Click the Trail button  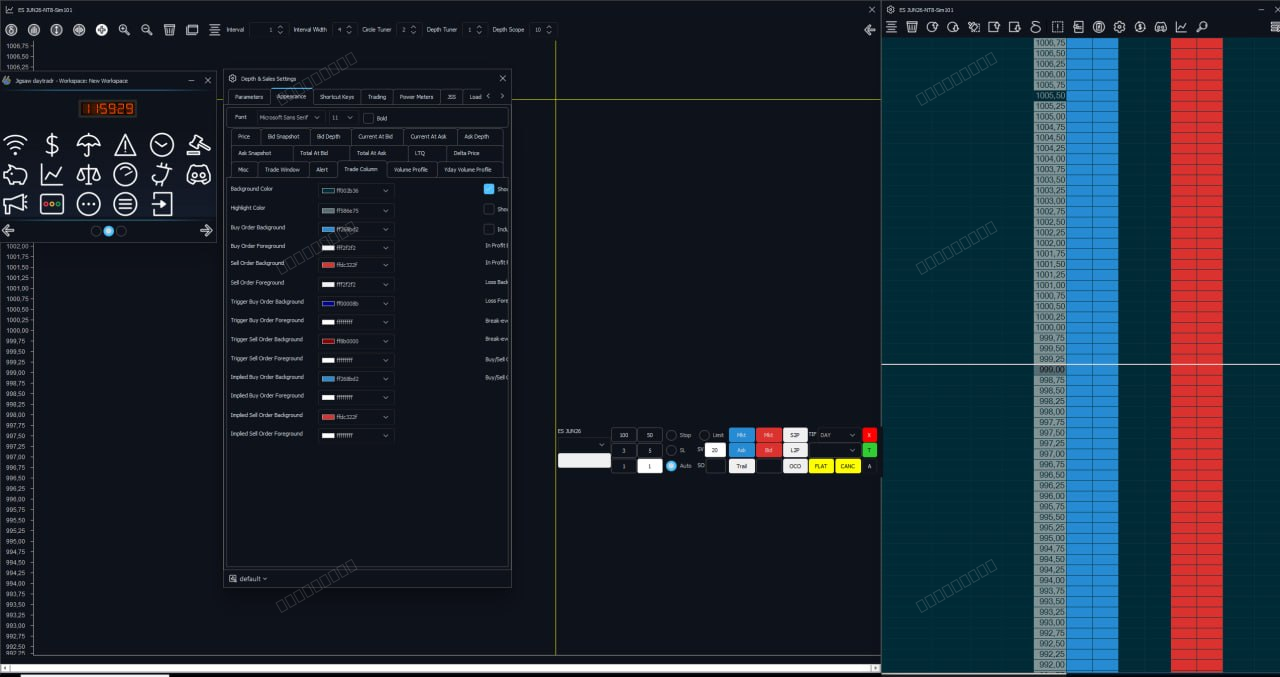(742, 466)
